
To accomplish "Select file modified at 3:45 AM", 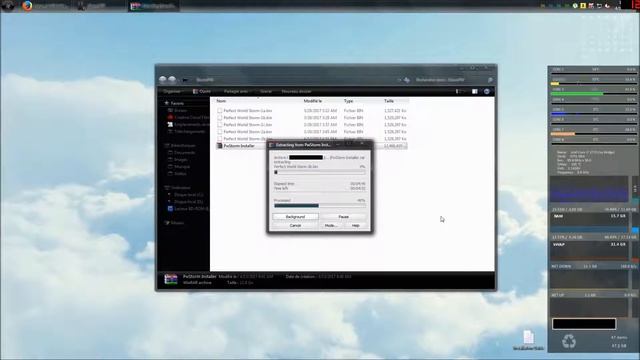I will pos(312,132).
